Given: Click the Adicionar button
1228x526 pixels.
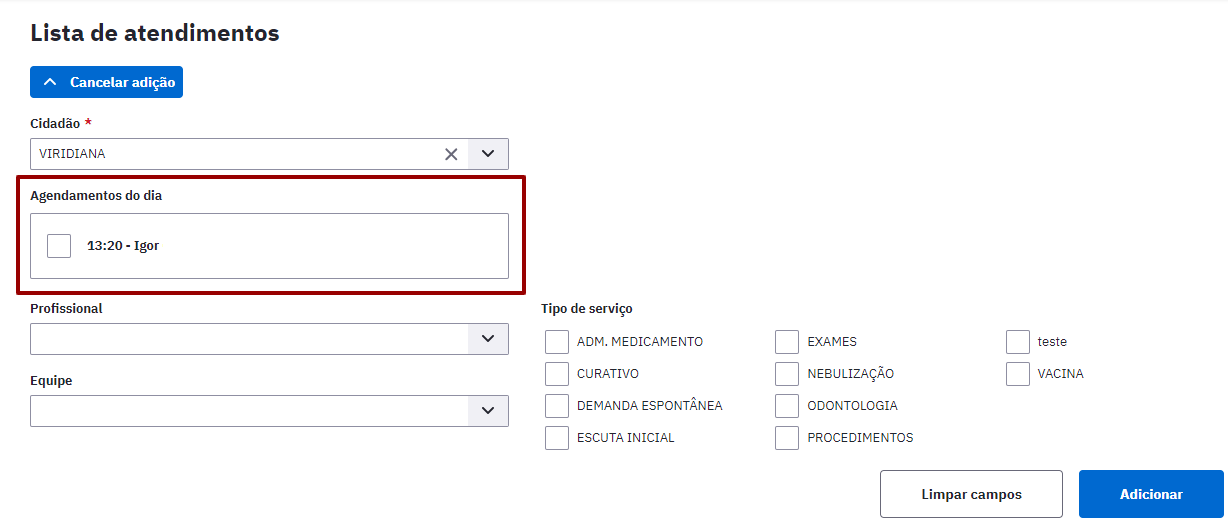Looking at the screenshot, I should click(x=1151, y=494).
